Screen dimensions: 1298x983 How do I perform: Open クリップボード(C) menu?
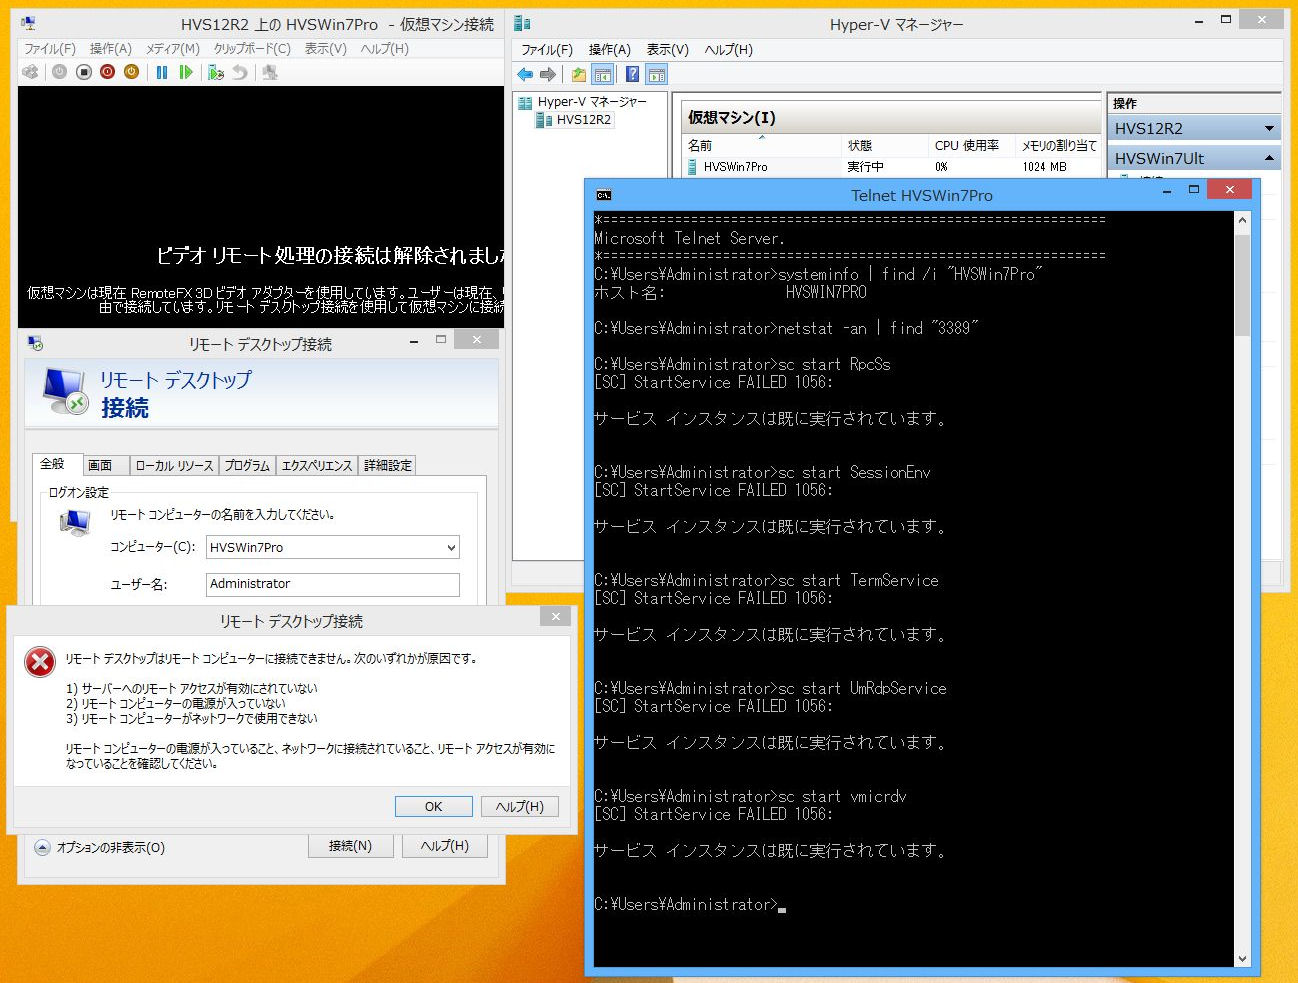[x=252, y=48]
